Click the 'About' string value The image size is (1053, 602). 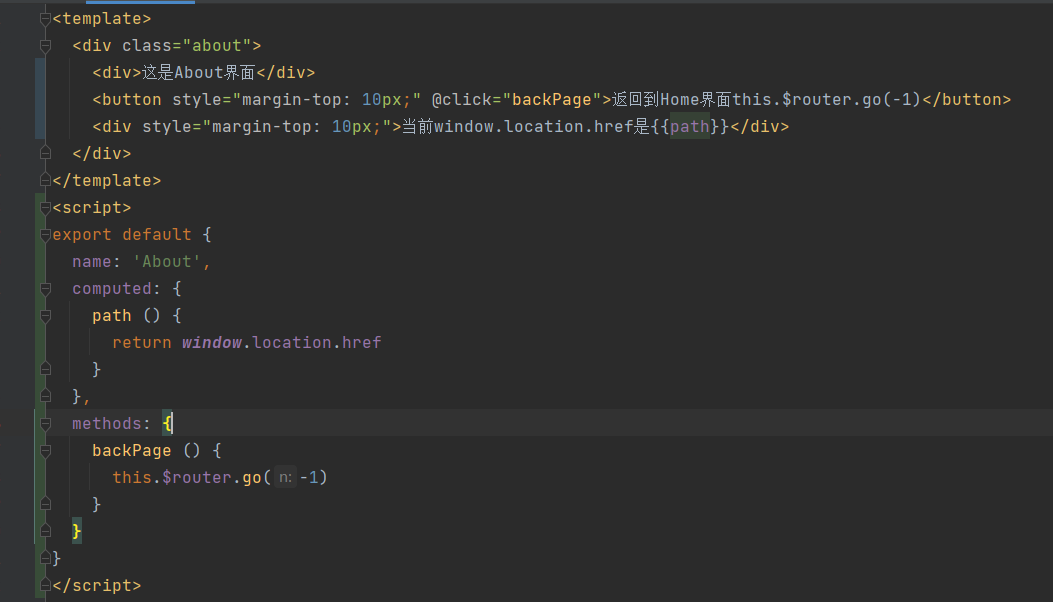(x=167, y=261)
